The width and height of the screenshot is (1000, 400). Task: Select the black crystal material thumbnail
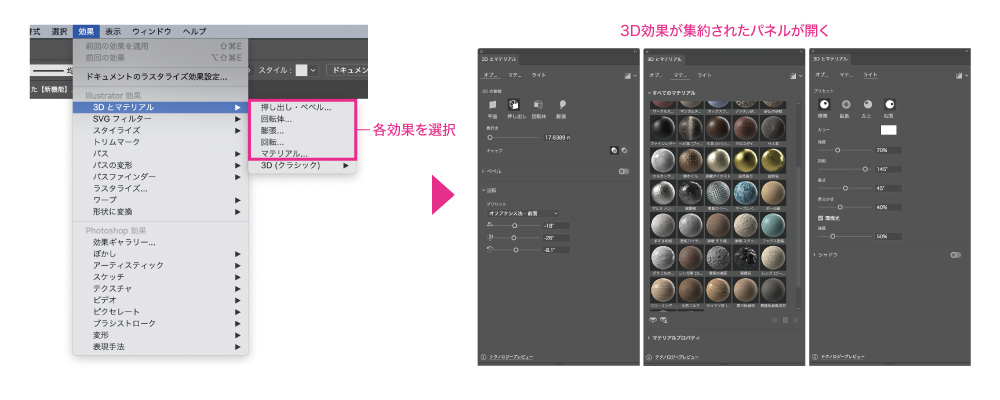[x=745, y=257]
